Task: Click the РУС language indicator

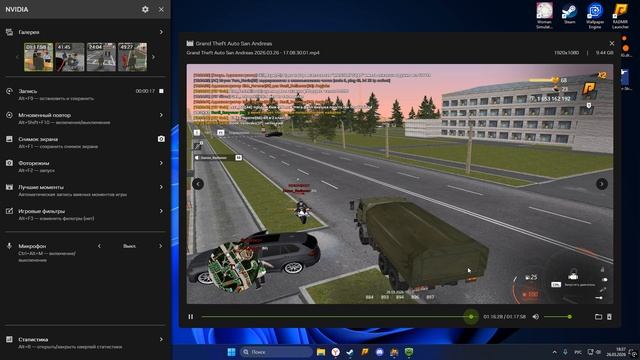Action: (x=578, y=352)
